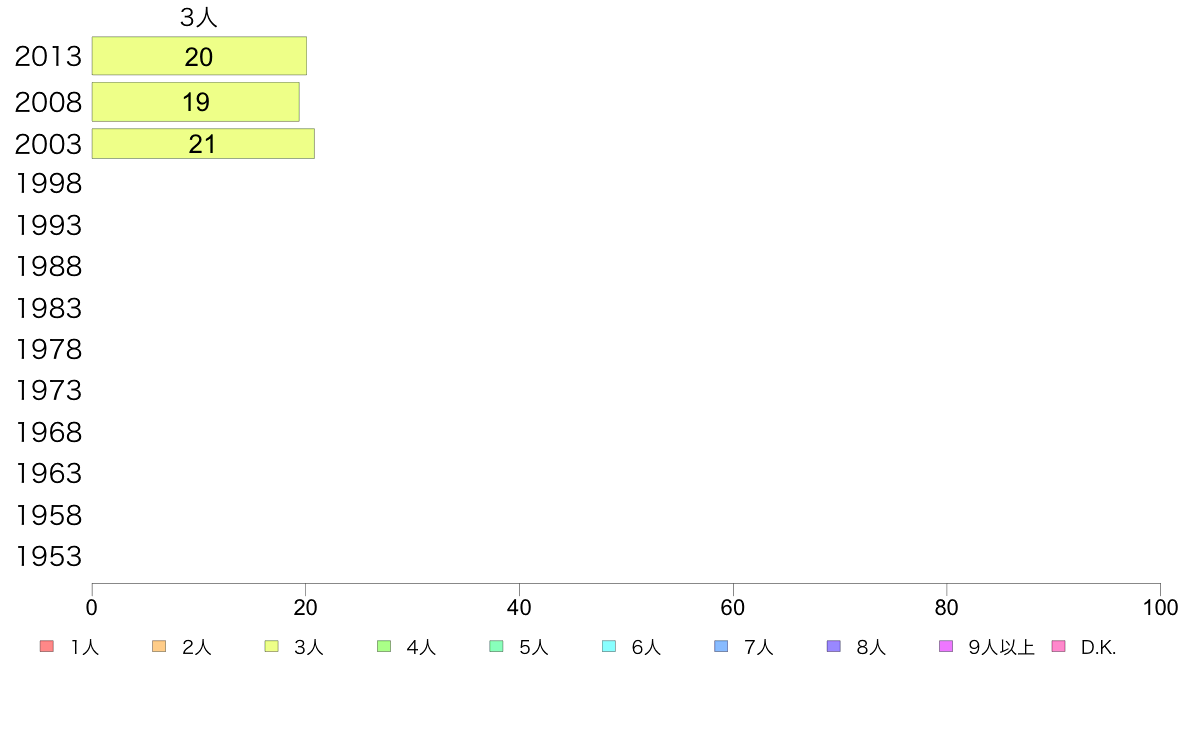Image resolution: width=1188 pixels, height=736 pixels.
Task: Select the 1953 year axis label
Action: 48,556
